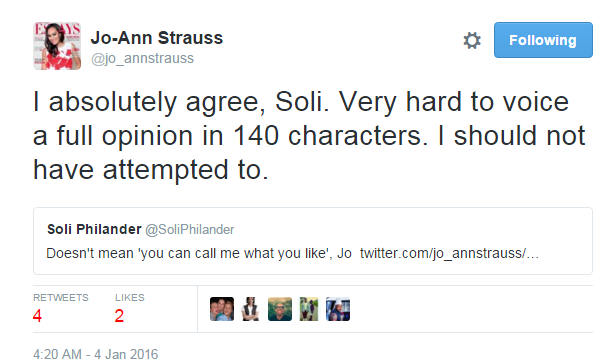Open first liker avatar with two people

pos(222,309)
